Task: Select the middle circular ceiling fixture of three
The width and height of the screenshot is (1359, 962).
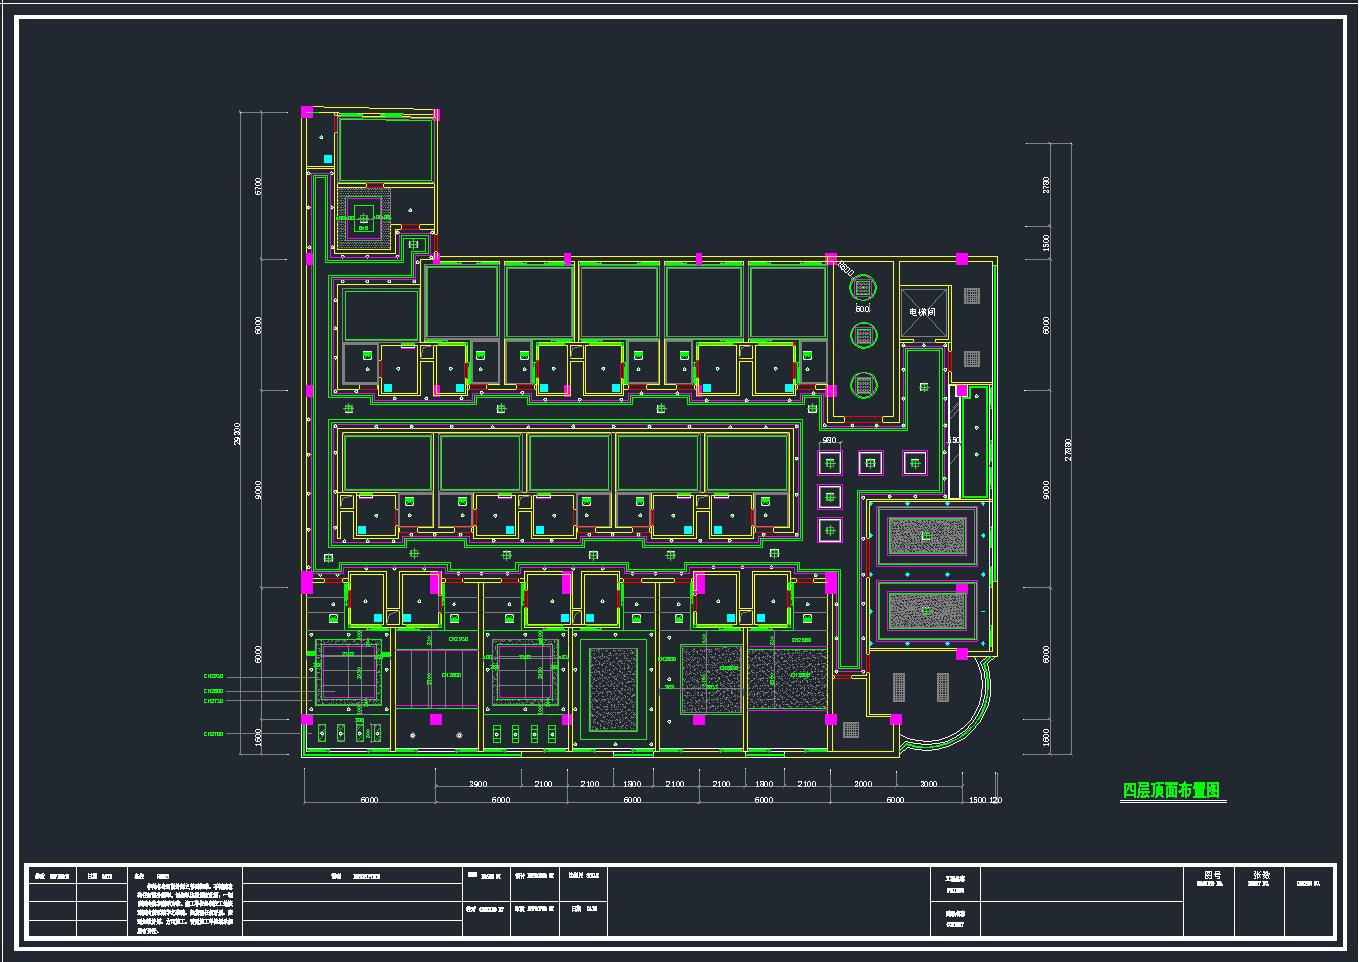Action: pyautogui.click(x=863, y=335)
